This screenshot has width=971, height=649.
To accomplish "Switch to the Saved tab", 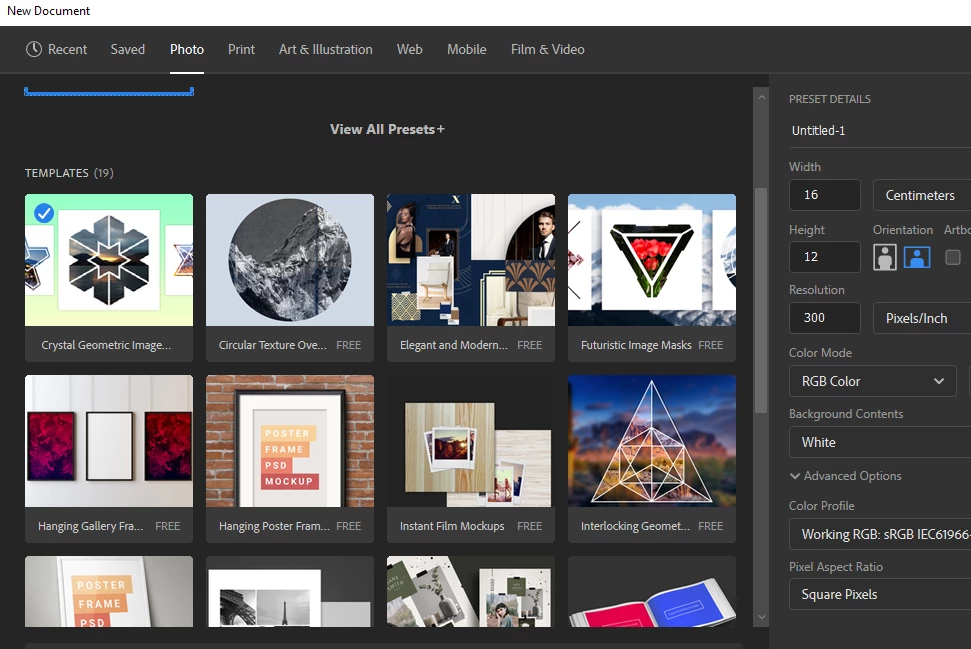I will click(x=128, y=49).
